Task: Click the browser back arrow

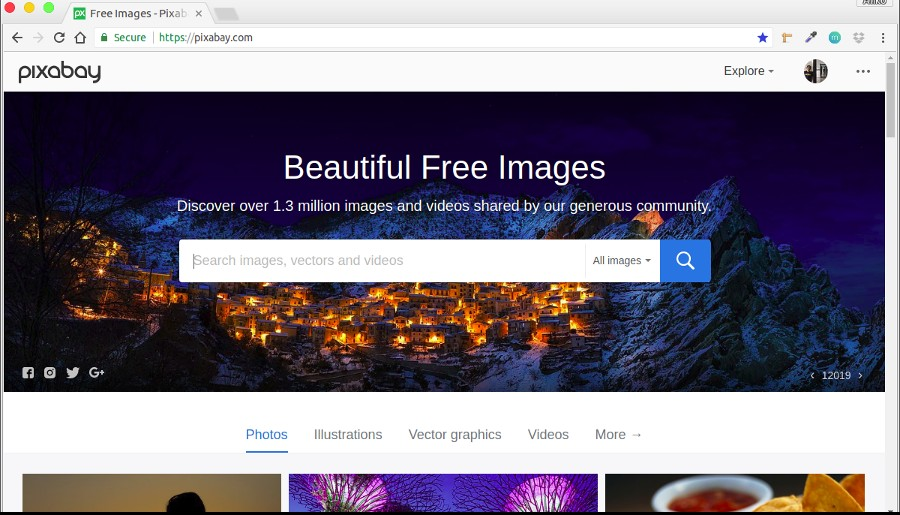Action: [17, 38]
